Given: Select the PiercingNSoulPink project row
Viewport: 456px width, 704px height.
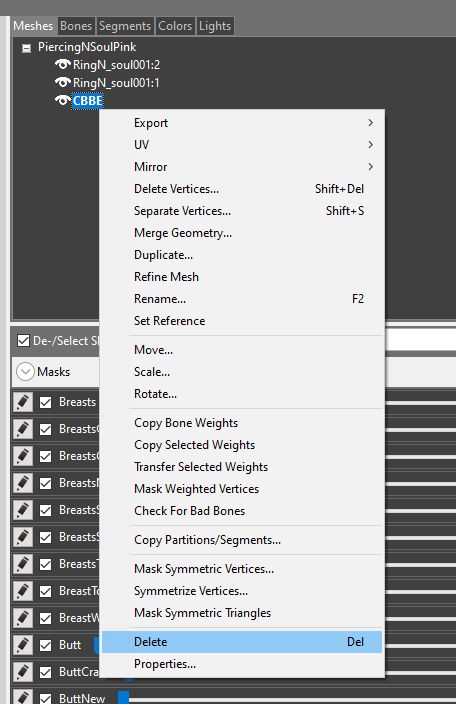Looking at the screenshot, I should click(x=87, y=47).
